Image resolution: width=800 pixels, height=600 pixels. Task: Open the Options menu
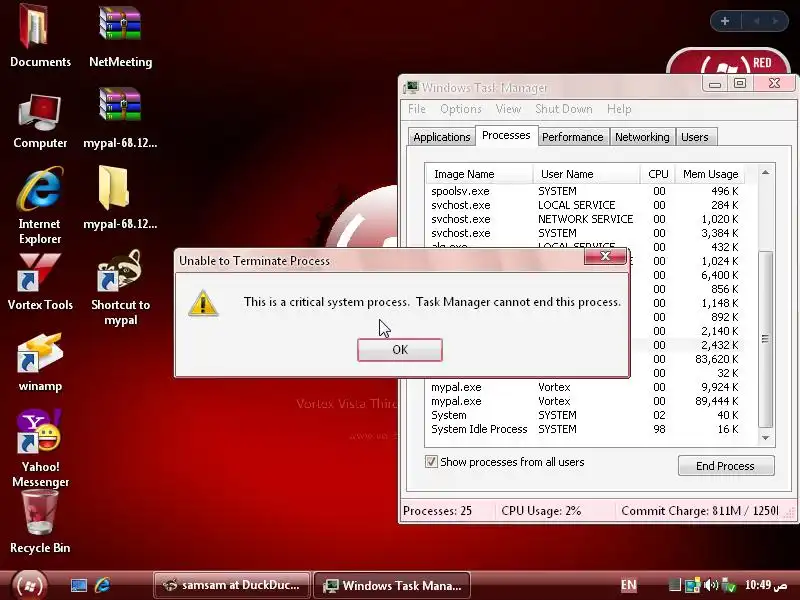[x=461, y=109]
